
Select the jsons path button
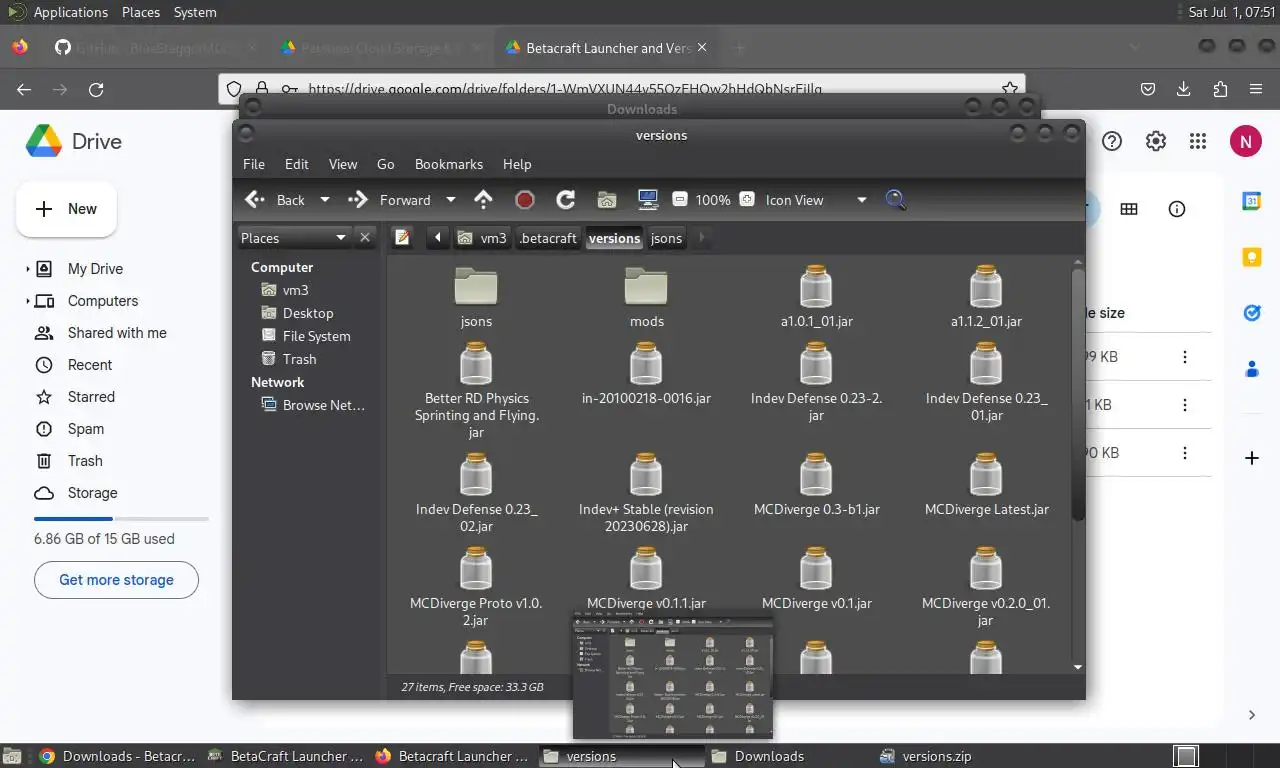(x=666, y=238)
